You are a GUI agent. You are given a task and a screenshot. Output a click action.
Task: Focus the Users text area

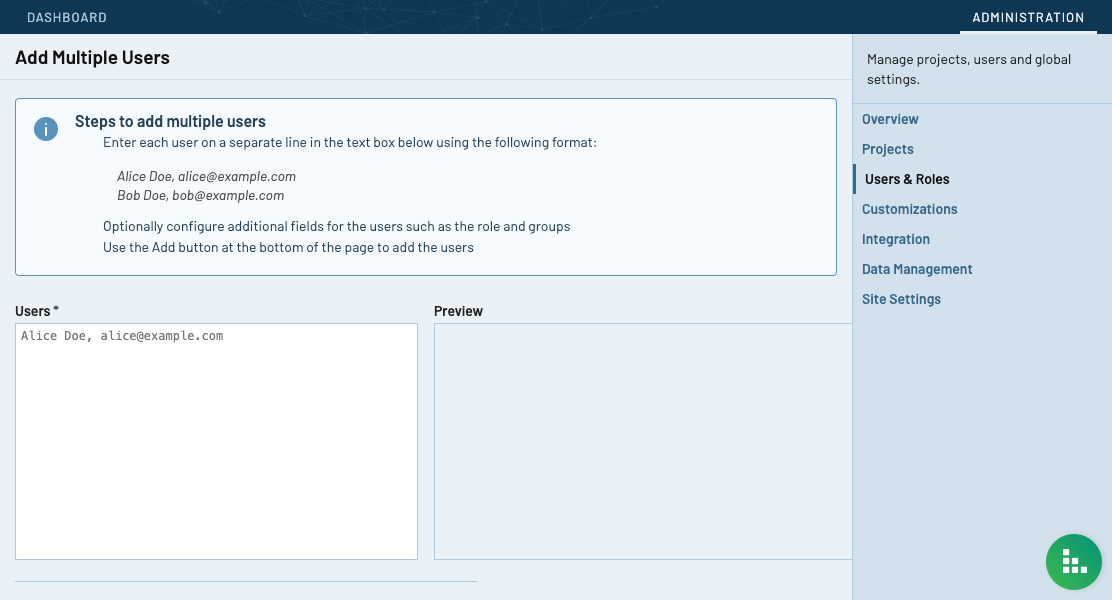pos(216,441)
